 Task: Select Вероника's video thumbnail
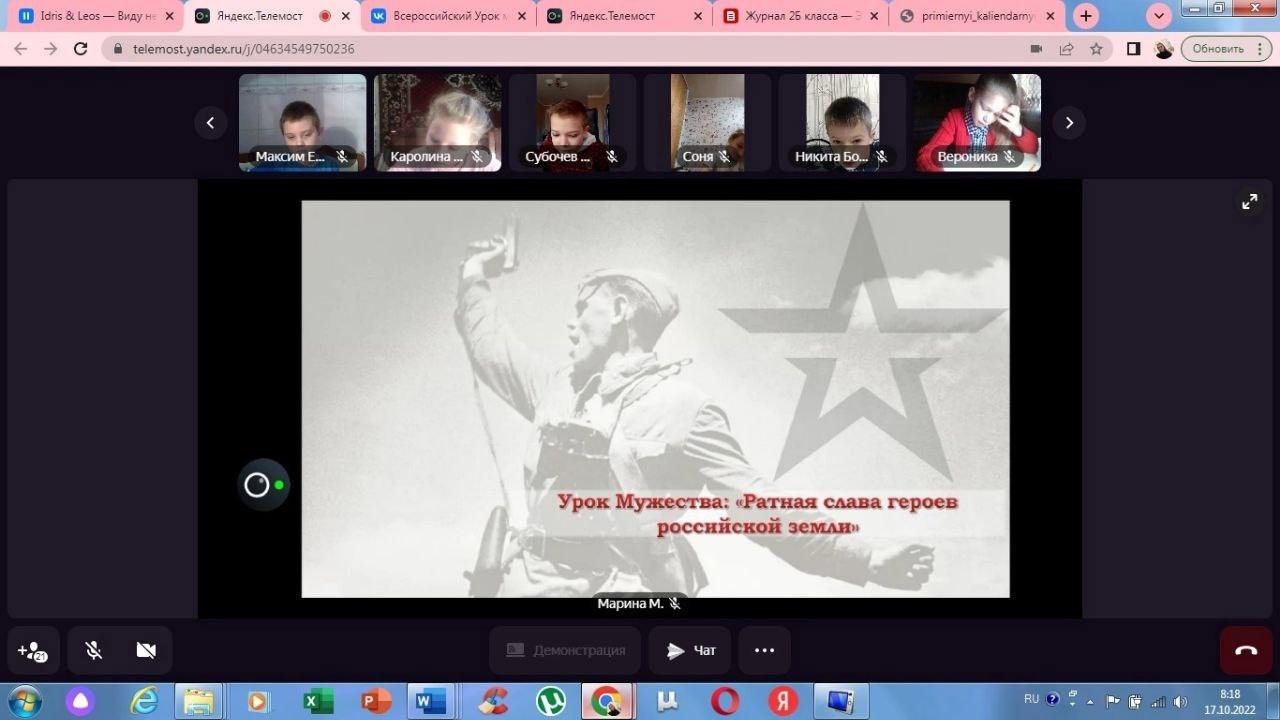pyautogui.click(x=977, y=122)
